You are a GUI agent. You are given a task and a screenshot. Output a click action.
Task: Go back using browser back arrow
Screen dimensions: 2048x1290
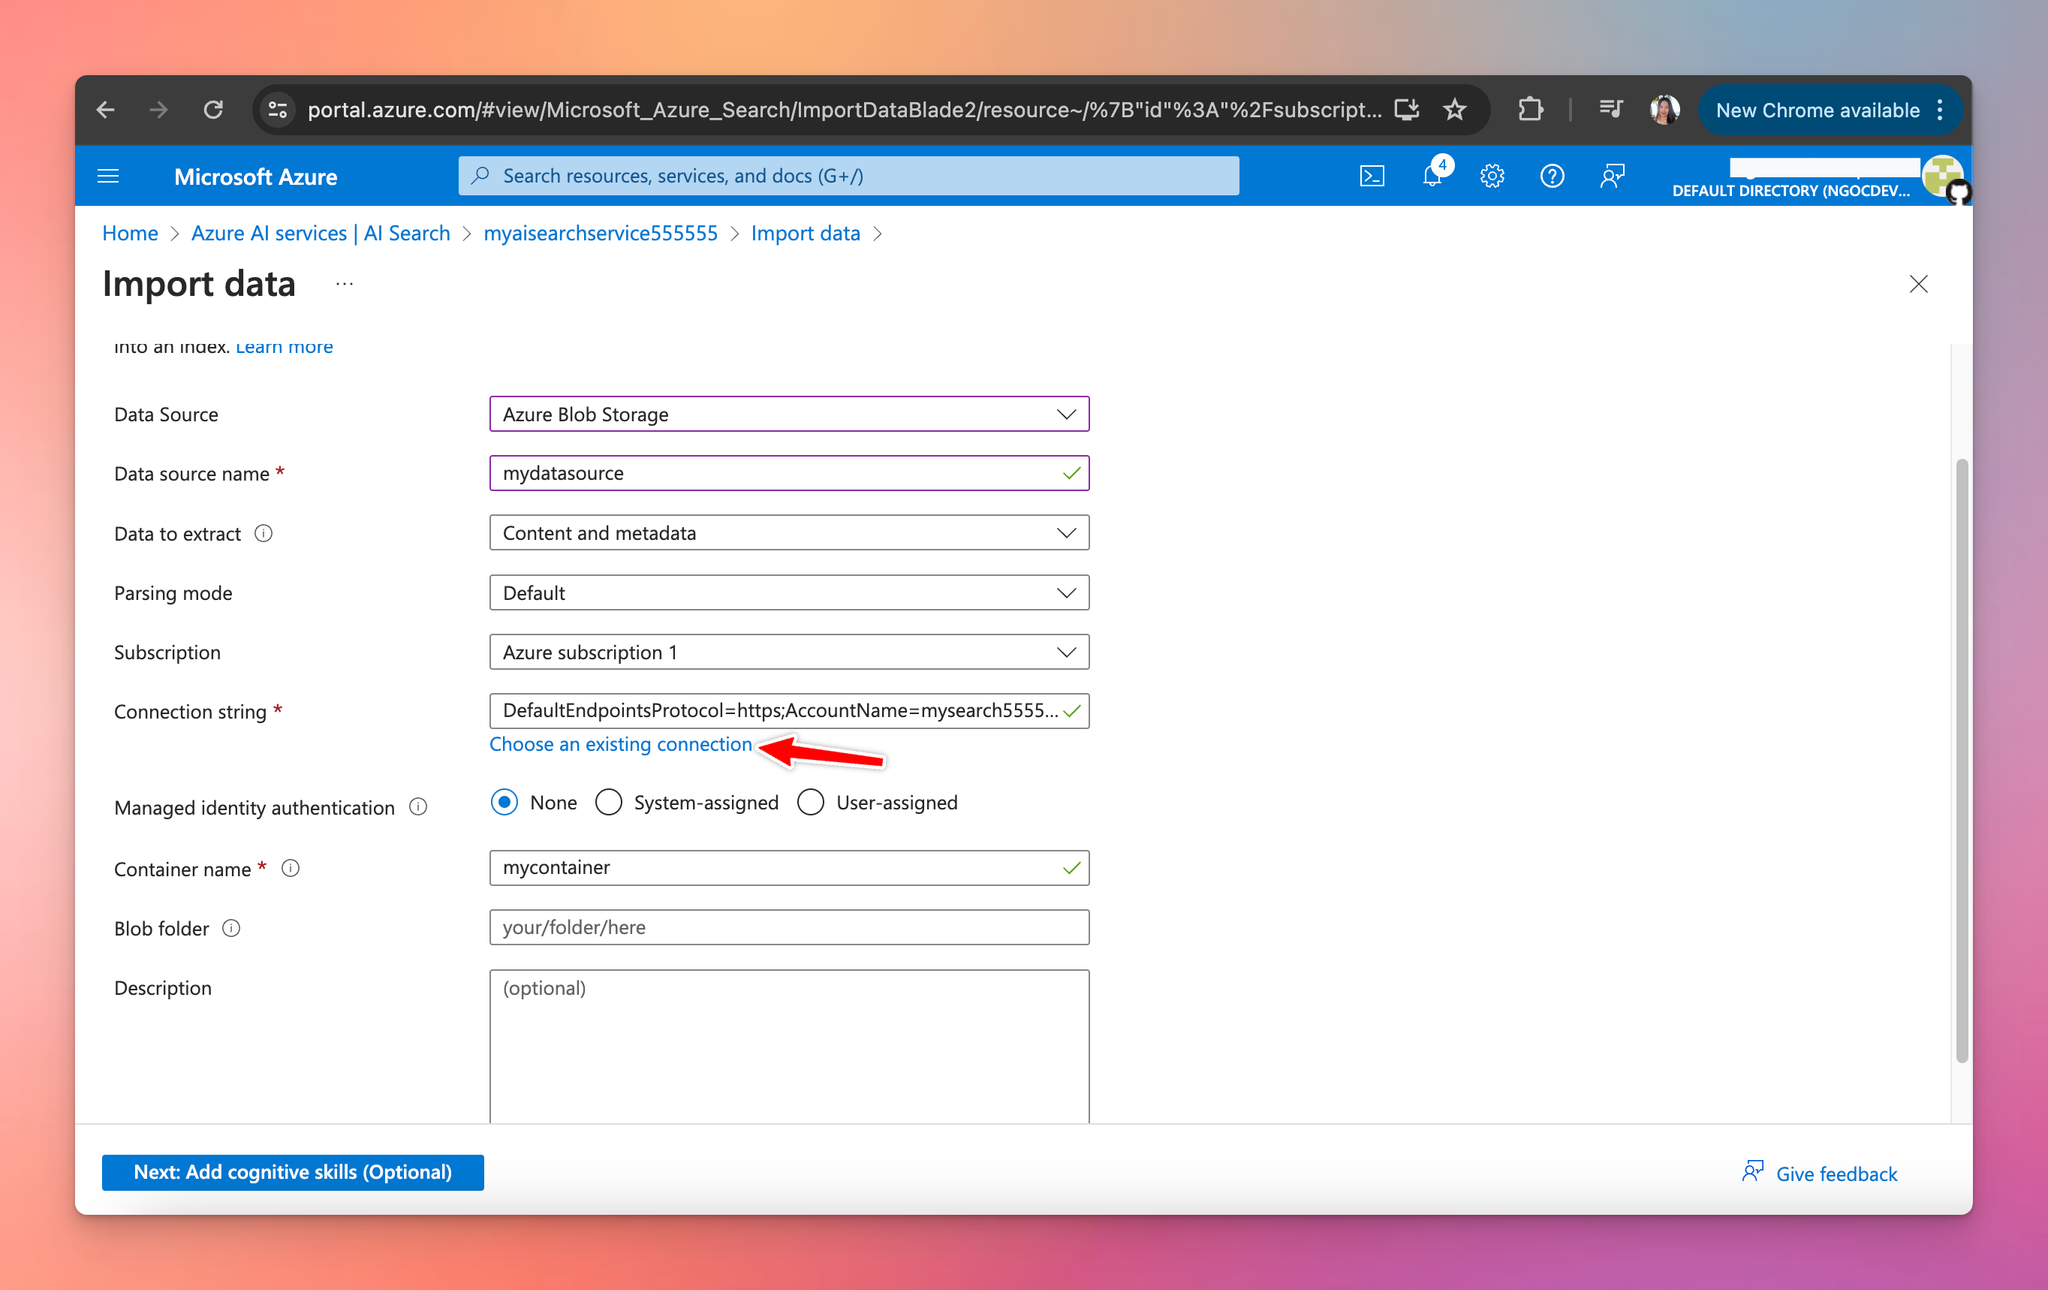click(106, 110)
